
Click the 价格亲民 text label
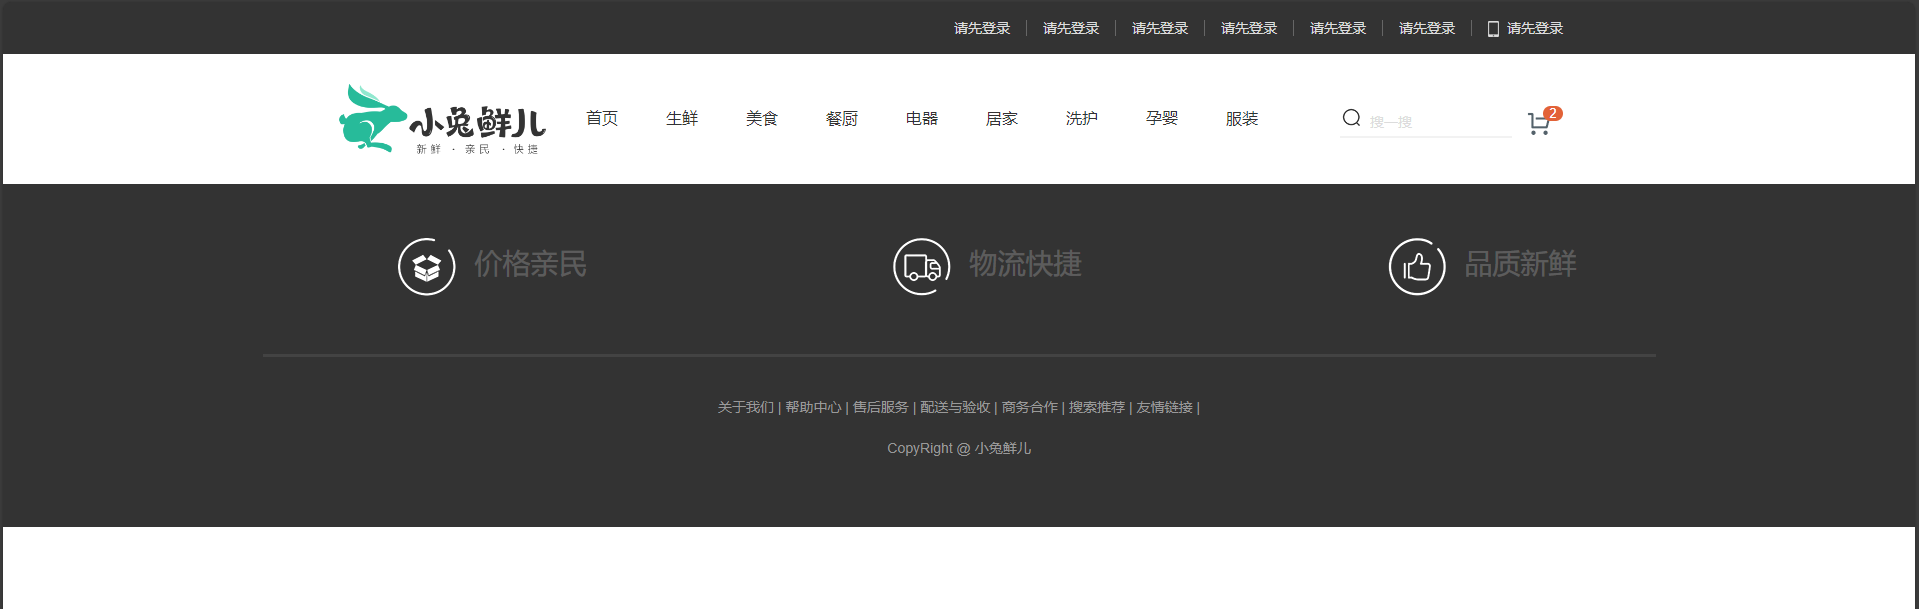[x=530, y=264]
